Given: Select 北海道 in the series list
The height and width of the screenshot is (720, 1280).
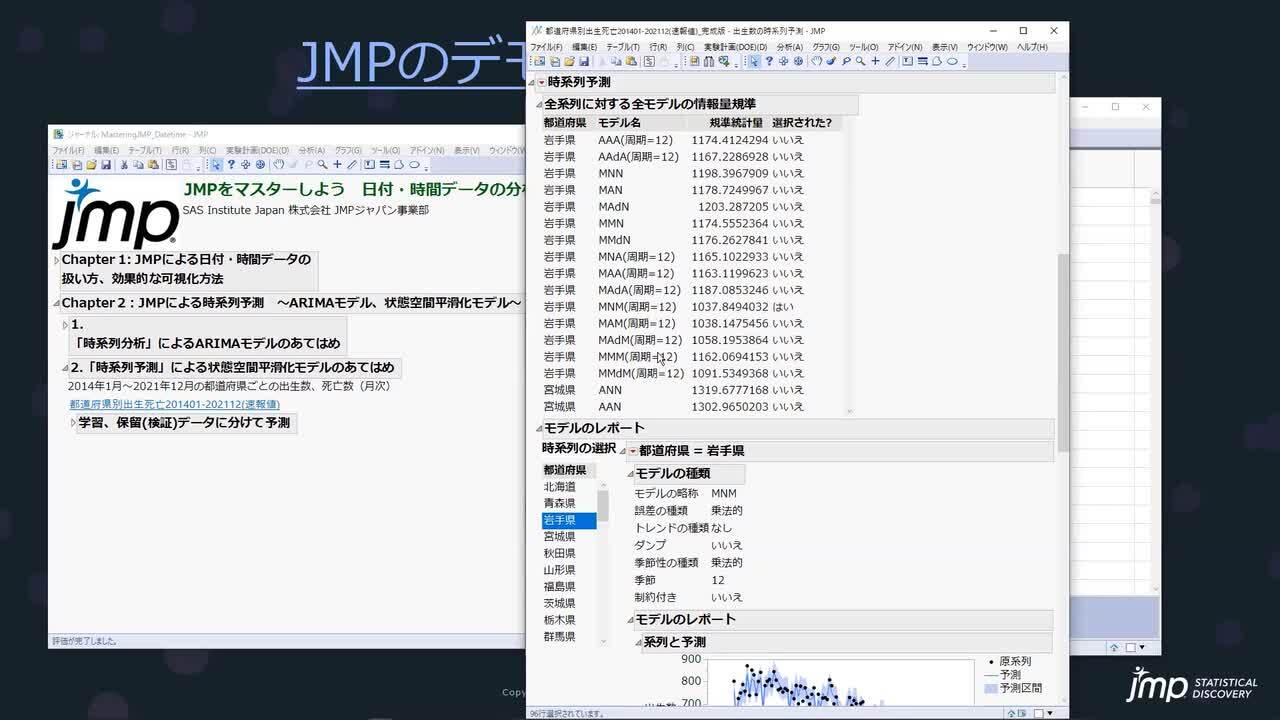Looking at the screenshot, I should click(x=560, y=487).
